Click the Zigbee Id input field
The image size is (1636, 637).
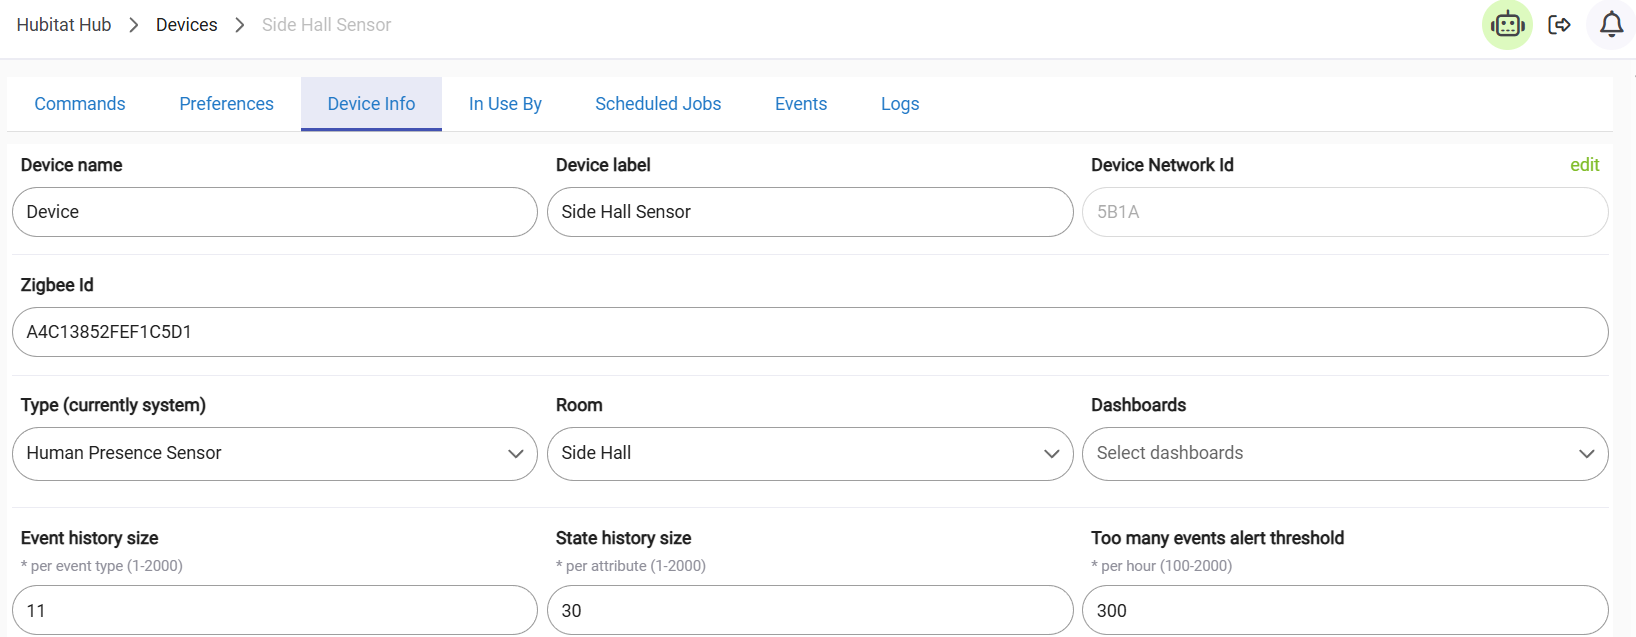809,332
